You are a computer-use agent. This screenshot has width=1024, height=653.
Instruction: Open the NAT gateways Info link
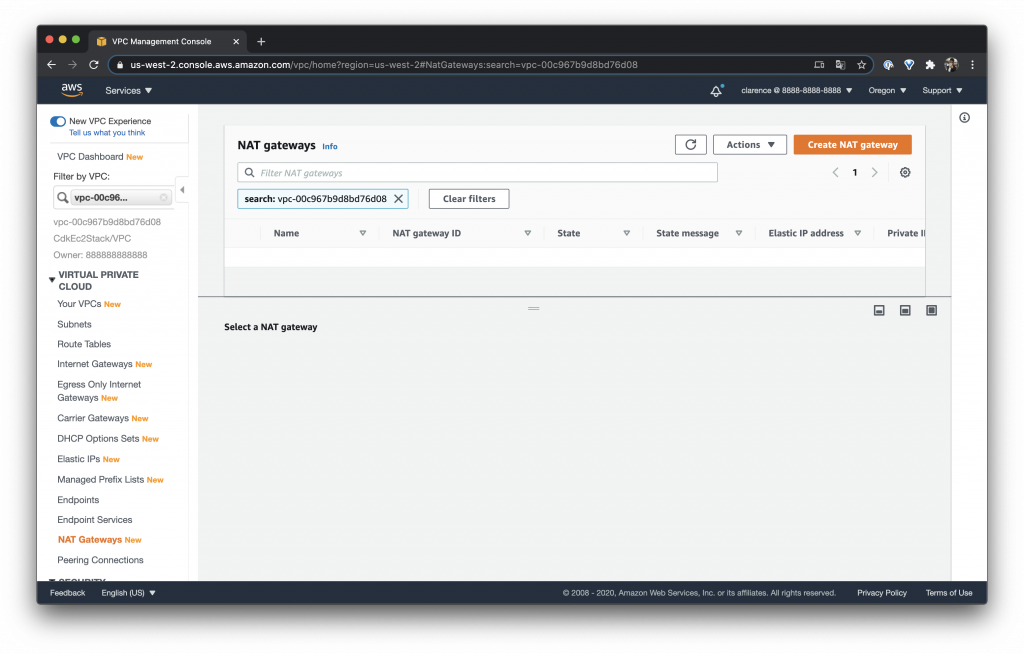tap(330, 146)
